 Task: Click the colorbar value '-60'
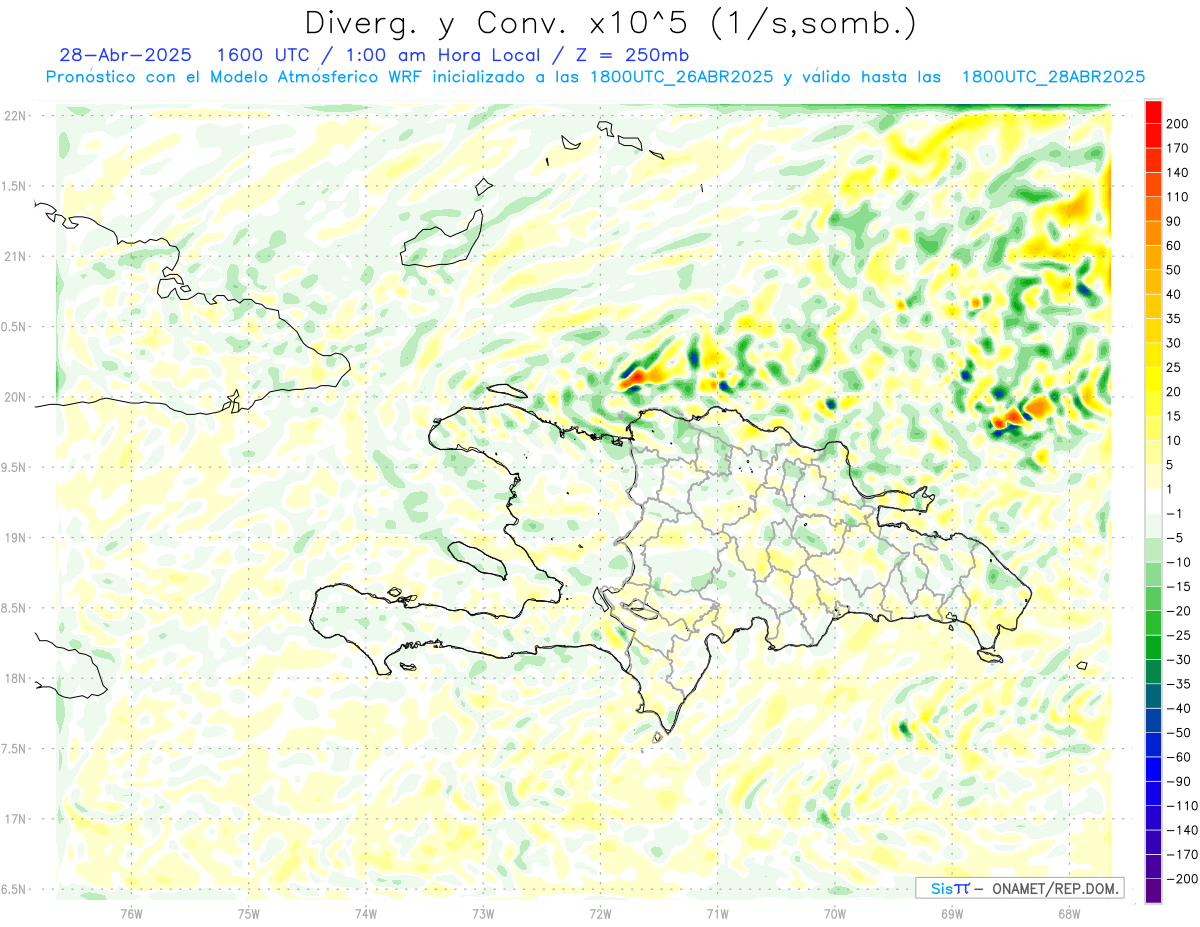(x=1179, y=758)
